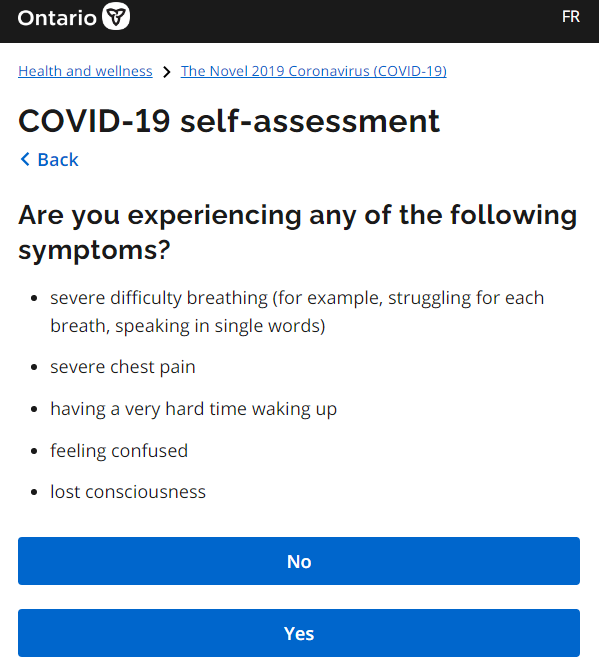Viewport: 599px width, 663px height.
Task: Click the symptoms question heading
Action: point(298,233)
